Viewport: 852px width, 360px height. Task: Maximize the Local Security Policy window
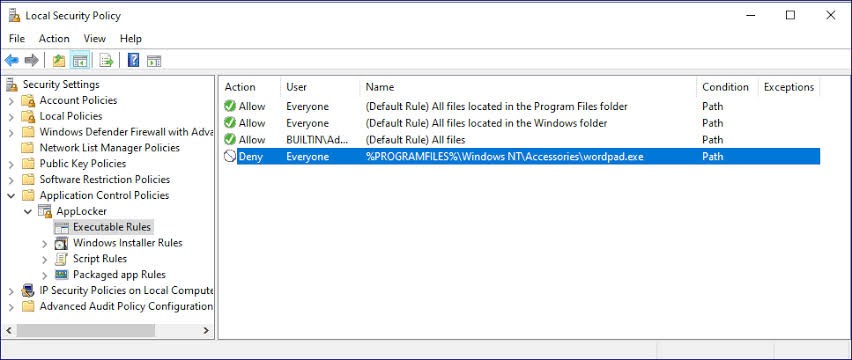coord(791,15)
